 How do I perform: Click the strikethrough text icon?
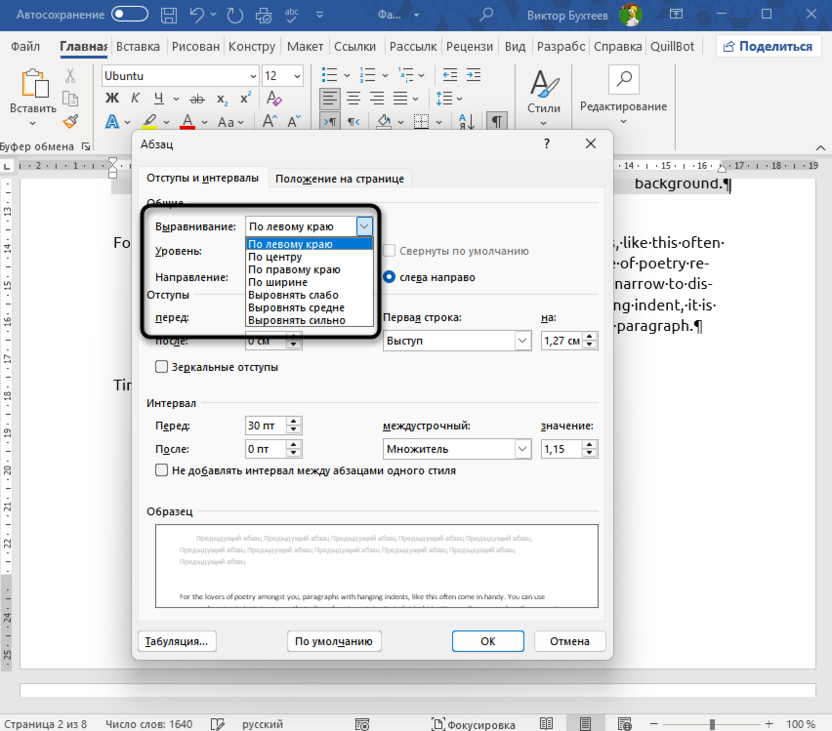pos(196,98)
